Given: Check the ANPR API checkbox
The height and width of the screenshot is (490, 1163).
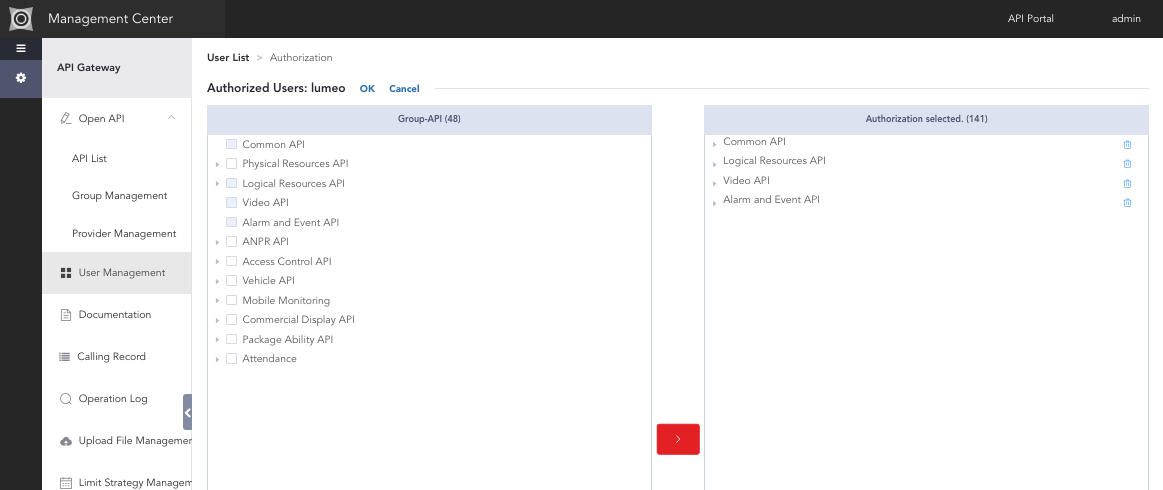Looking at the screenshot, I should [x=231, y=242].
